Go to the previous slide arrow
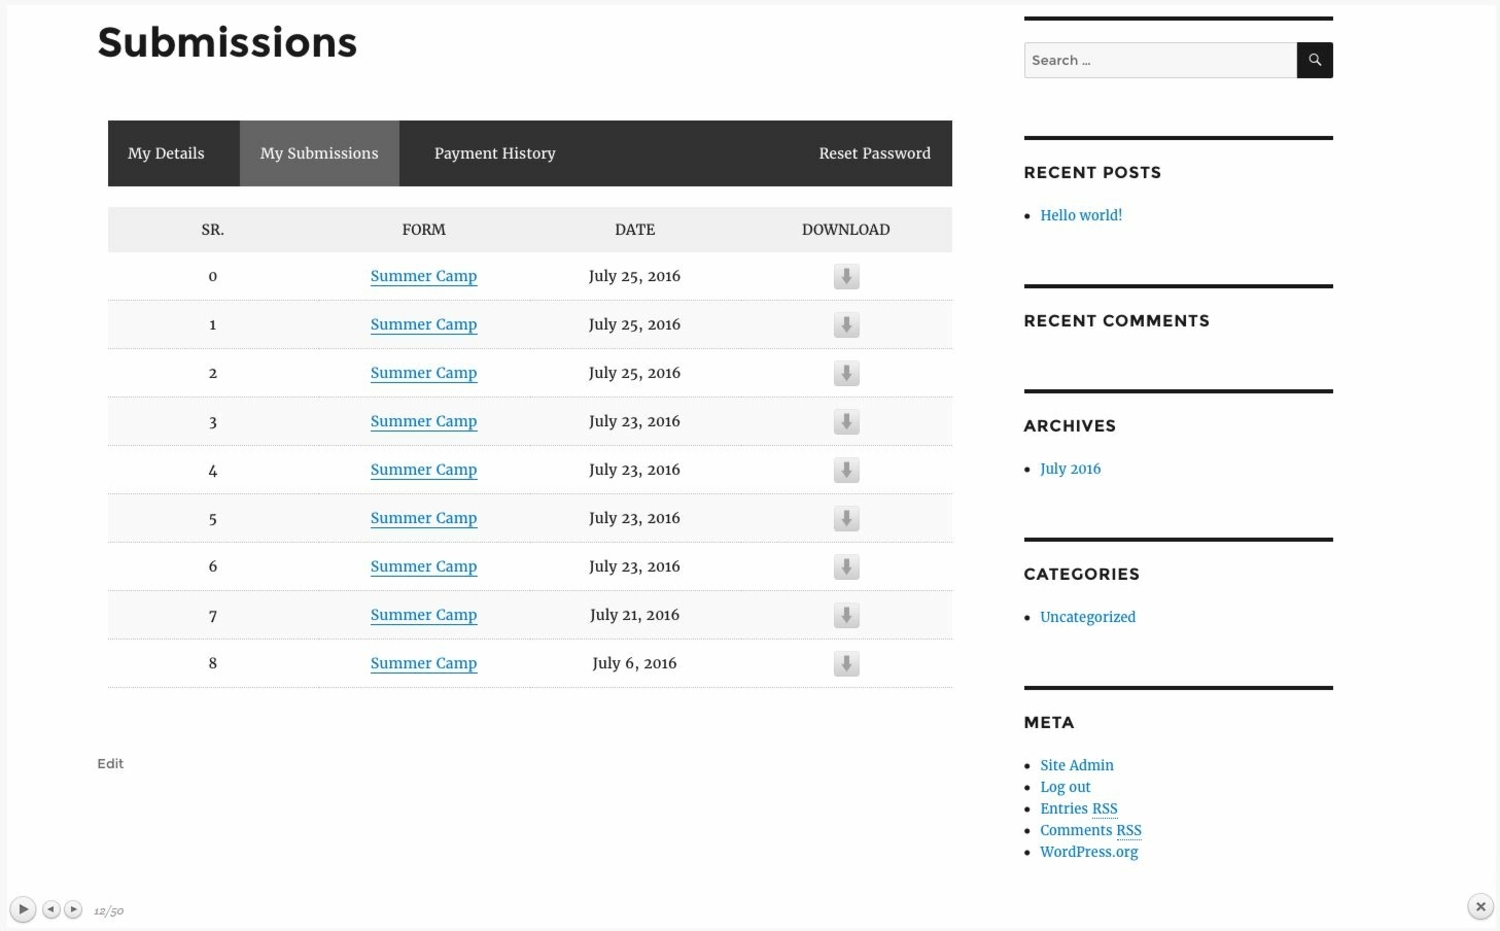 pos(51,909)
